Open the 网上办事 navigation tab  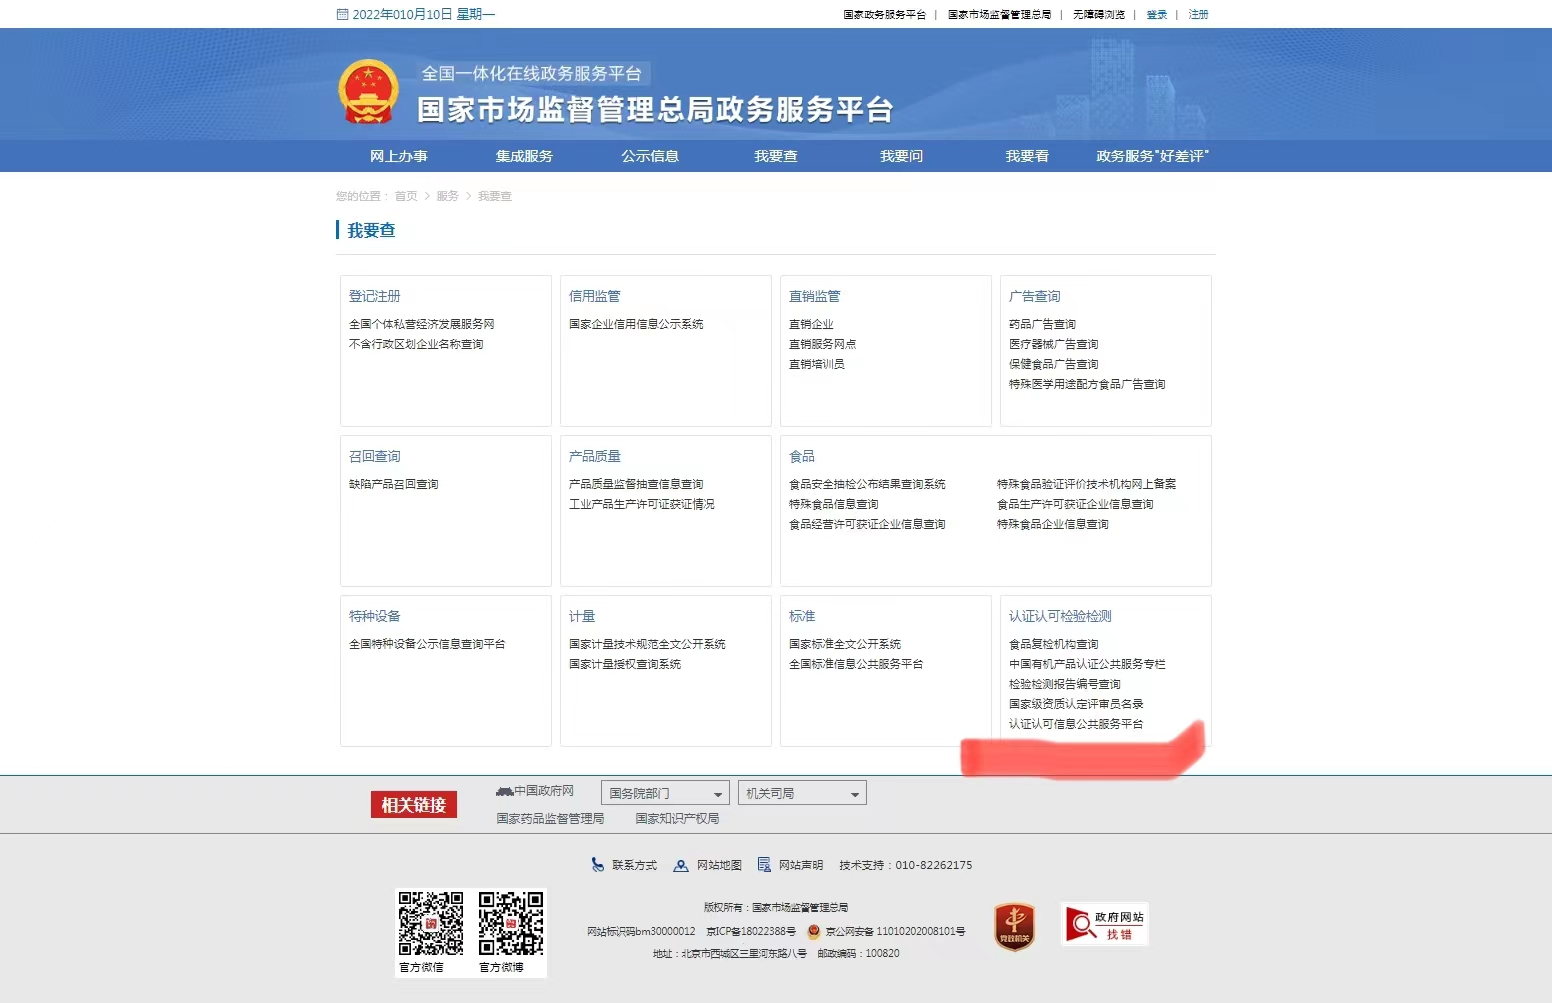[x=398, y=156]
